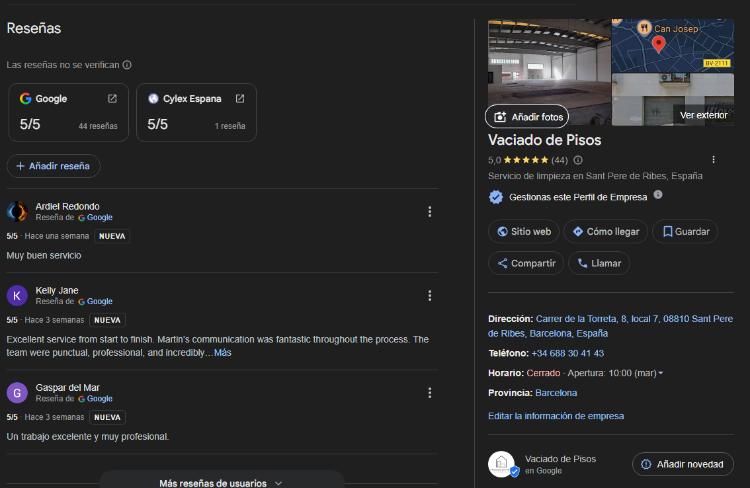Viewport: 750px width, 488px height.
Task: Click 'Cómo llegar' directions button
Action: pos(605,231)
